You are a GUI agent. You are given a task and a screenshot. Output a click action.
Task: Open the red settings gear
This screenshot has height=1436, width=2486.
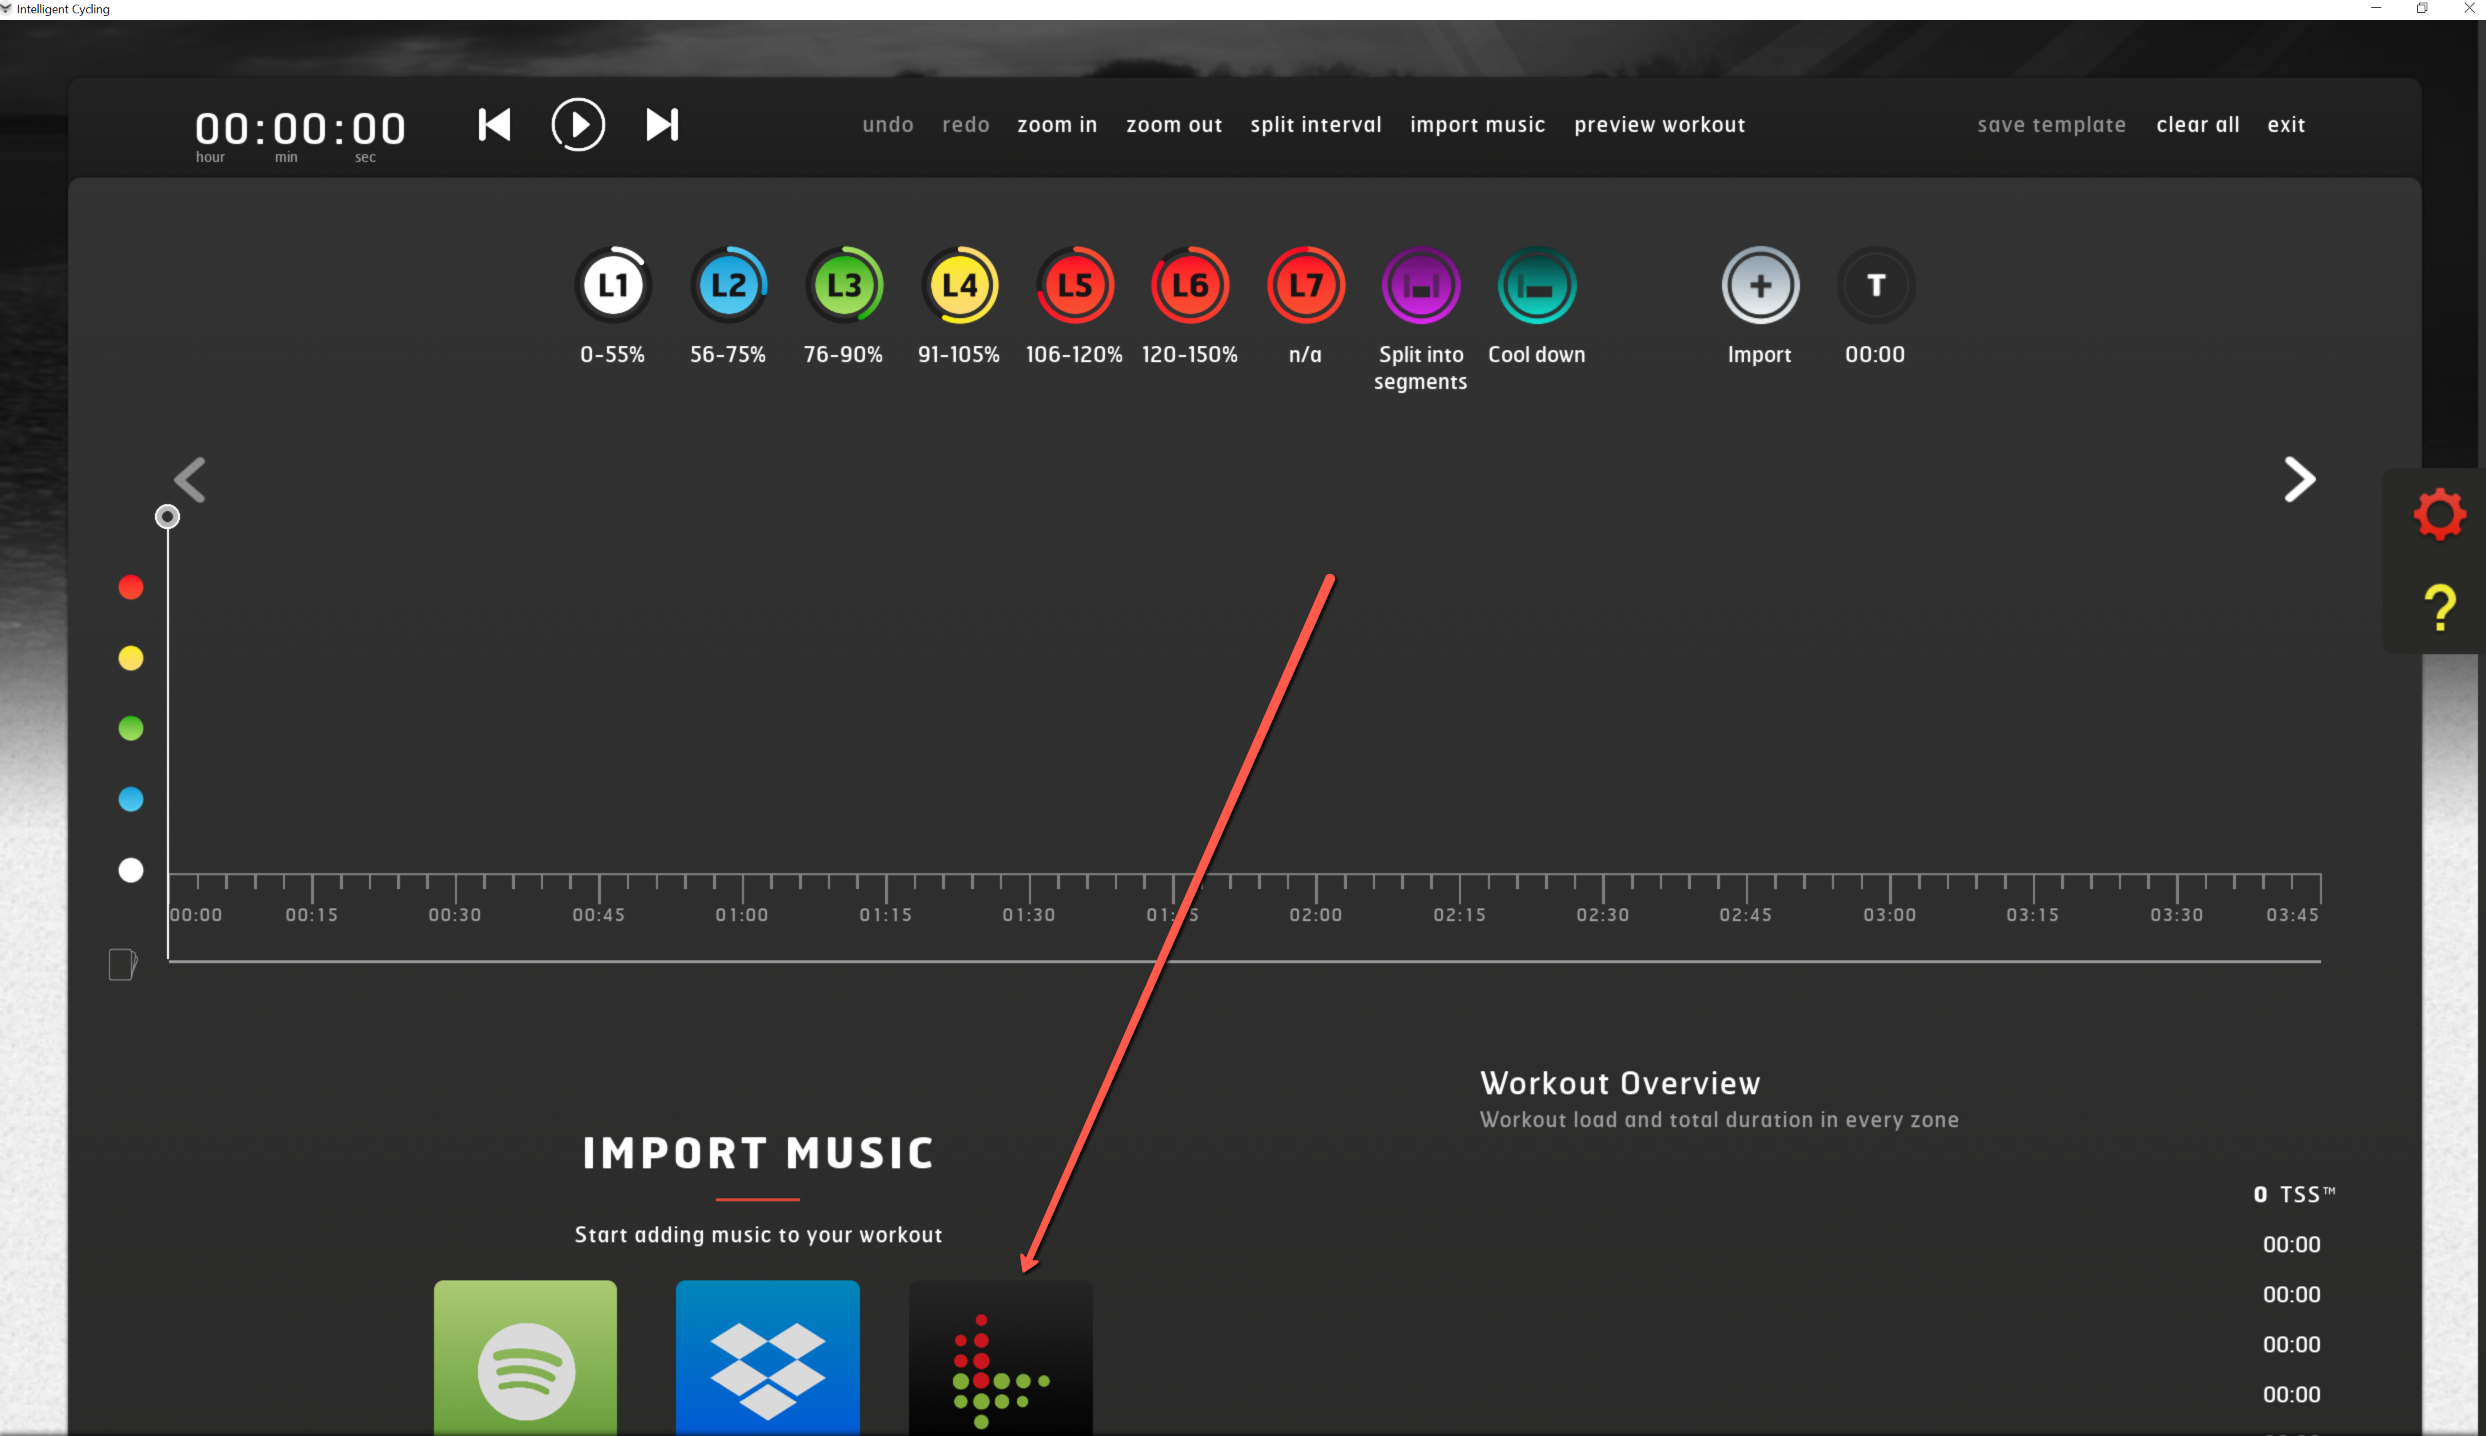pos(2439,514)
